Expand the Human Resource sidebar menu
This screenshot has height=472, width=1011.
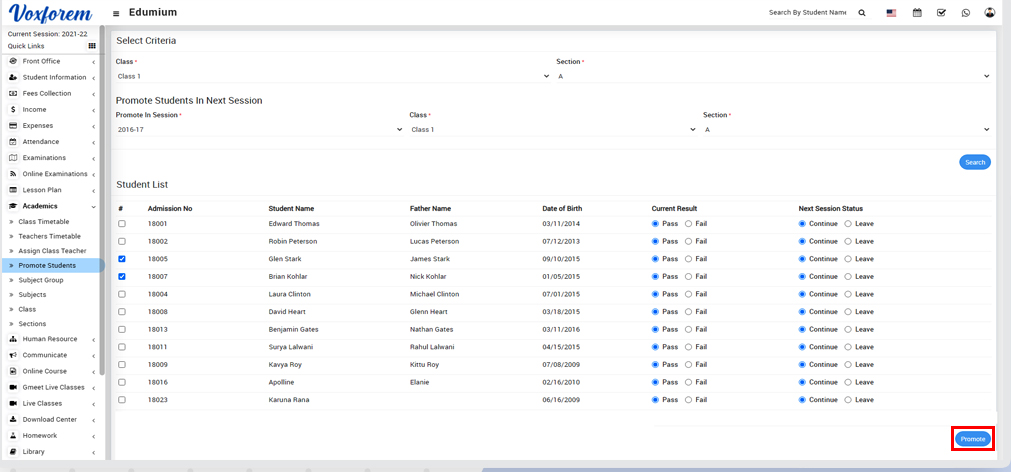click(52, 339)
